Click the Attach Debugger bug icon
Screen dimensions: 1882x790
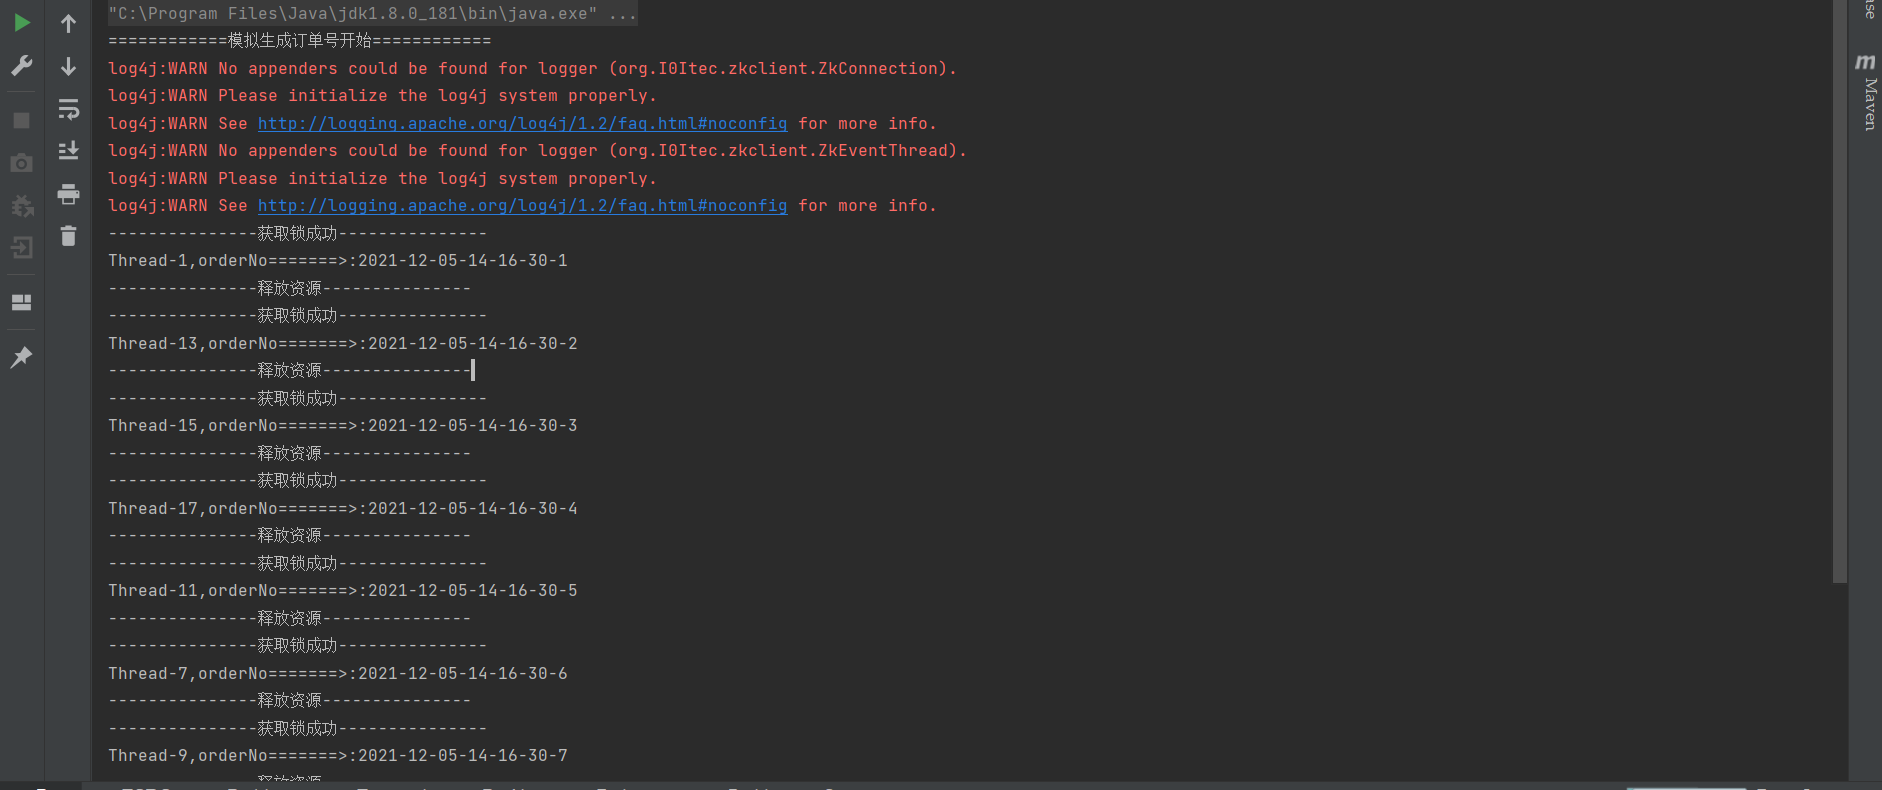click(21, 206)
